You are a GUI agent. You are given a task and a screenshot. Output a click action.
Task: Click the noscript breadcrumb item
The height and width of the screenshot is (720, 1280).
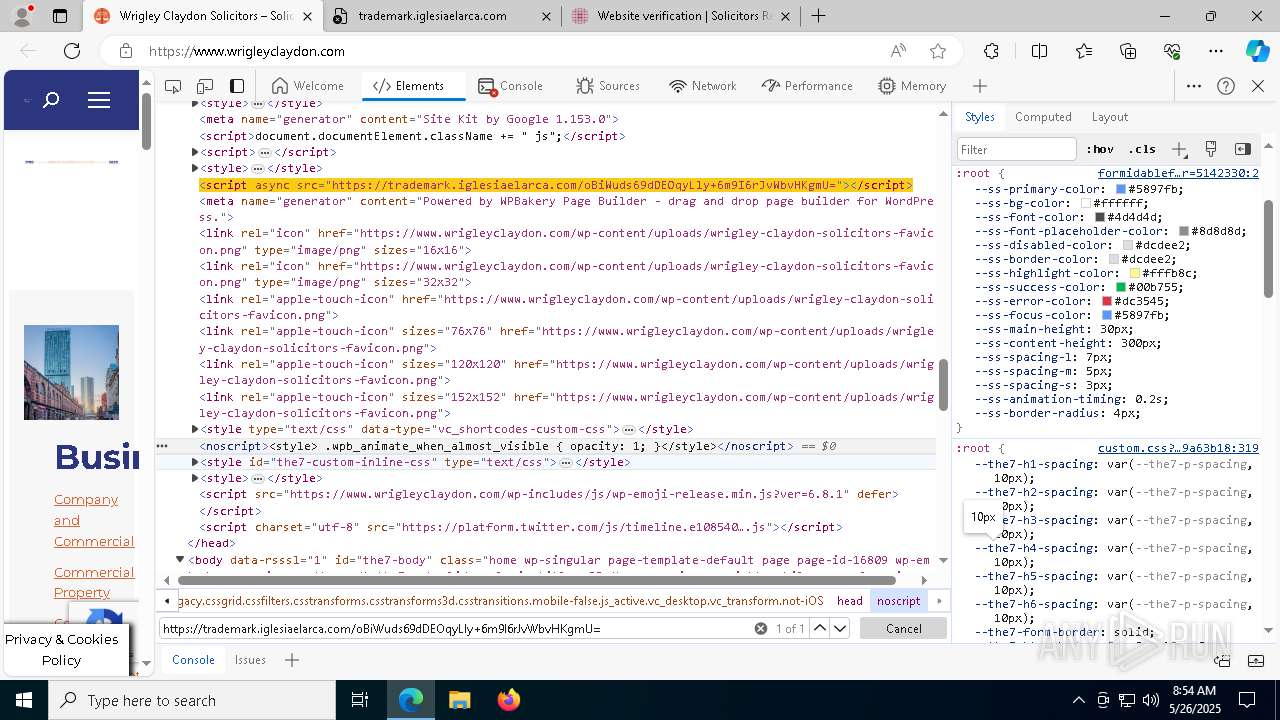[898, 601]
